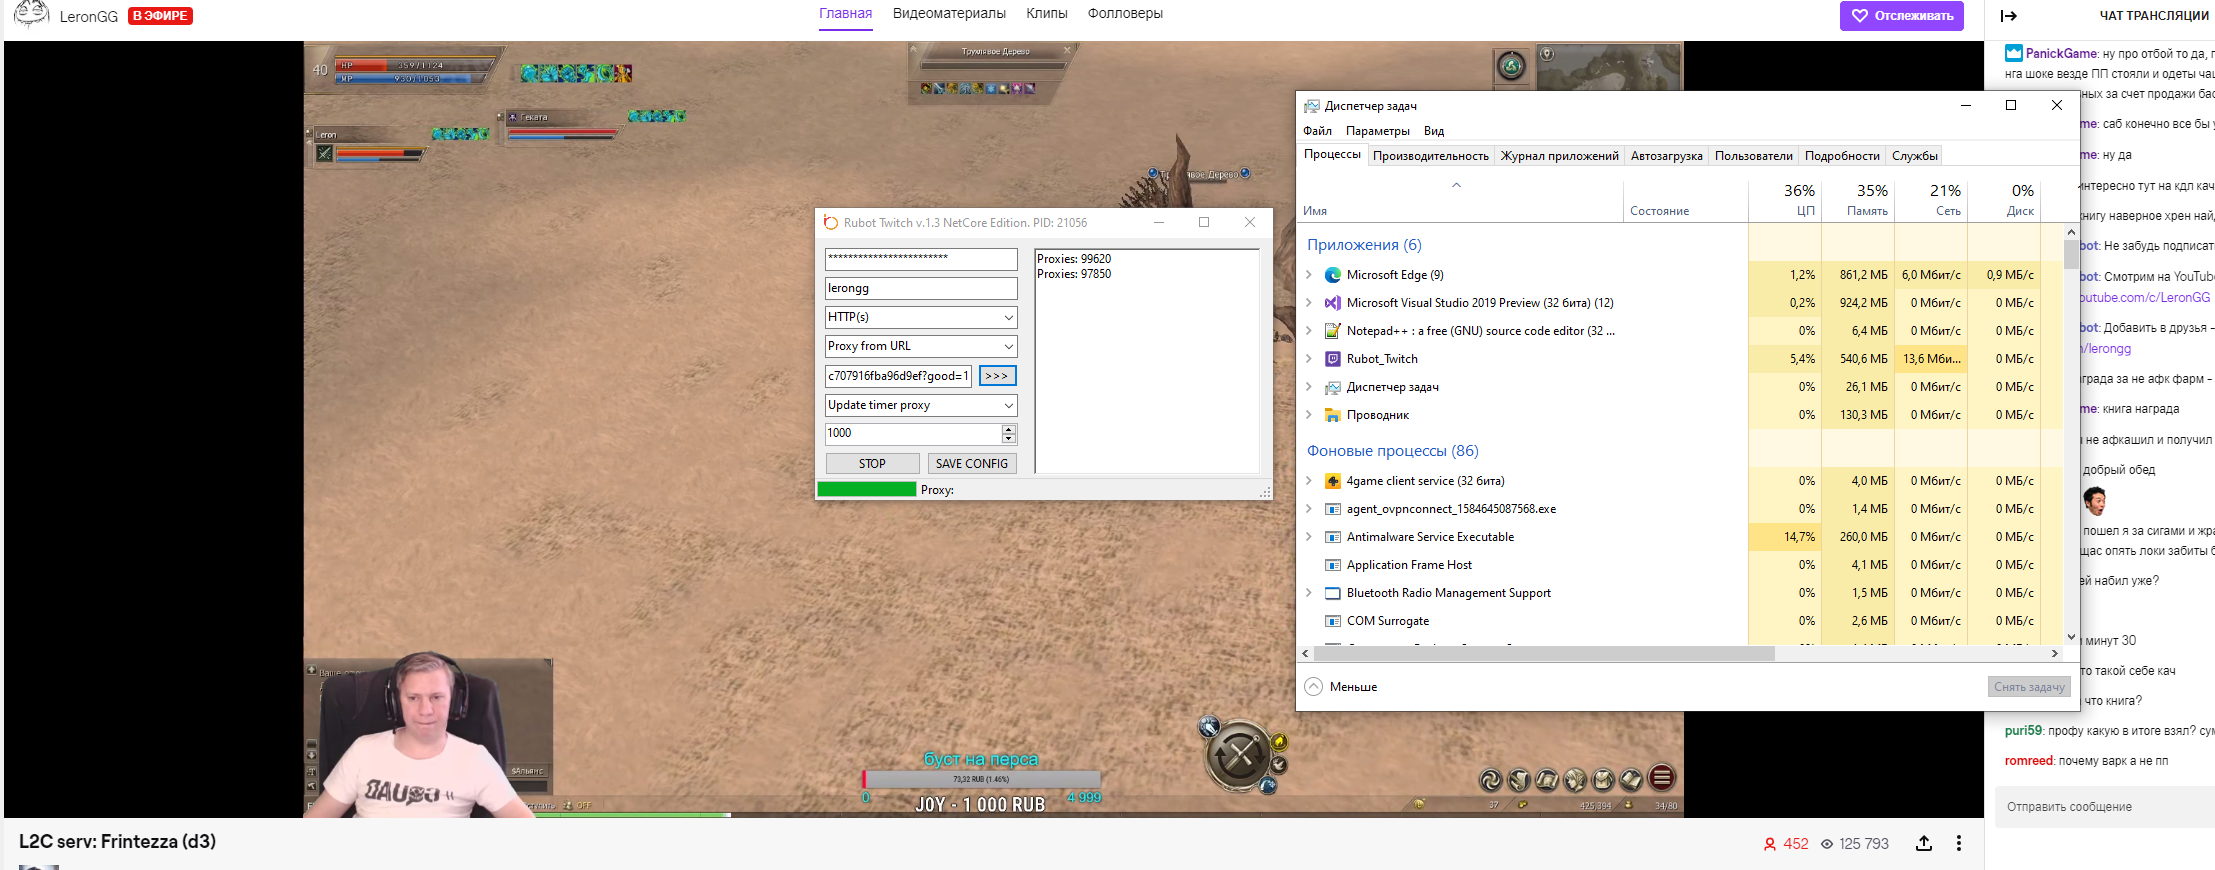Click the Twitch share icon below stream
This screenshot has width=2215, height=870.
pyautogui.click(x=1923, y=844)
